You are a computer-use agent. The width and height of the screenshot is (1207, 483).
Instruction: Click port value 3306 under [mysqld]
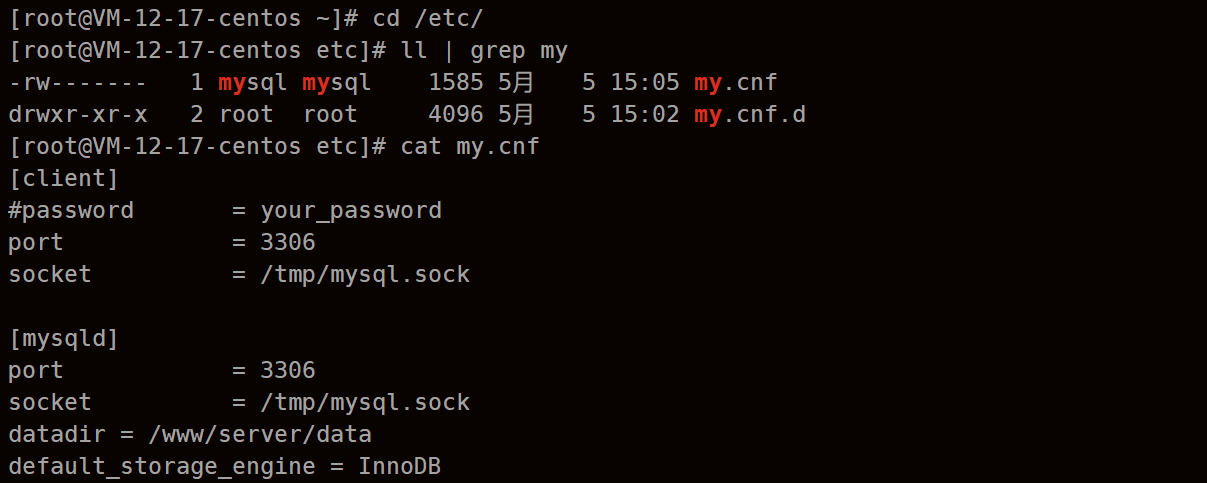point(288,370)
